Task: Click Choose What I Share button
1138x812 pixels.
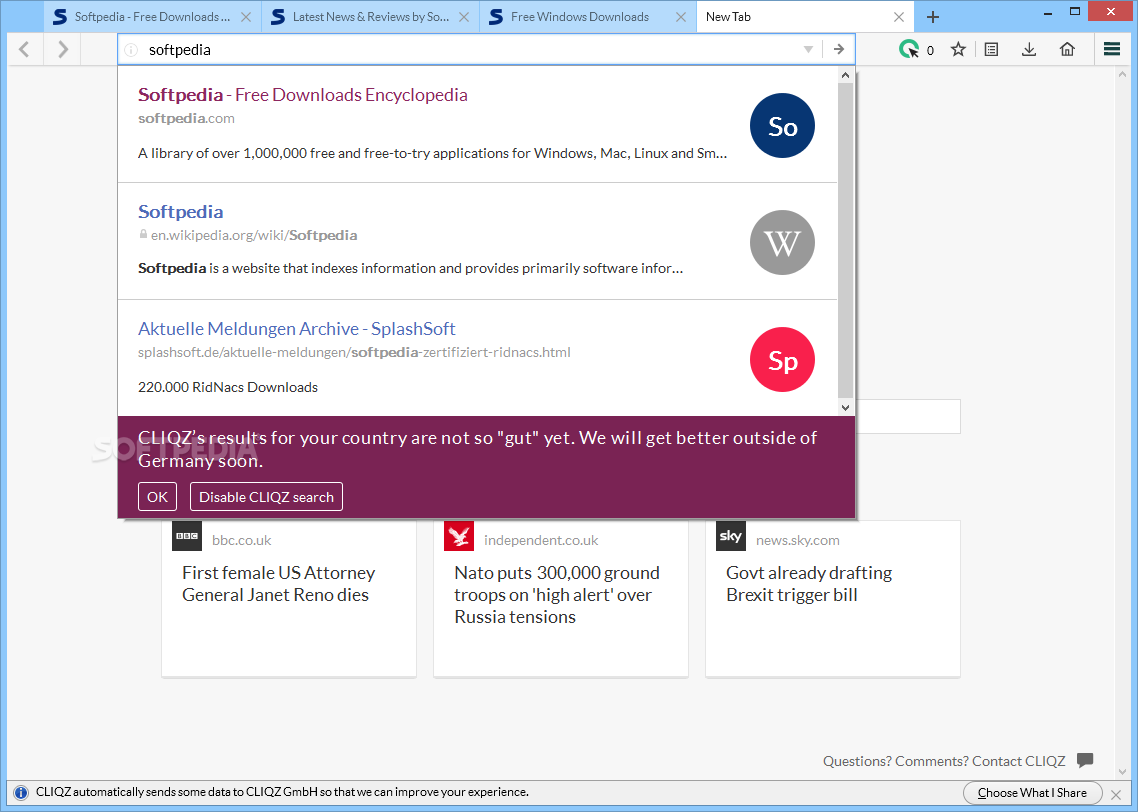Action: coord(1032,792)
